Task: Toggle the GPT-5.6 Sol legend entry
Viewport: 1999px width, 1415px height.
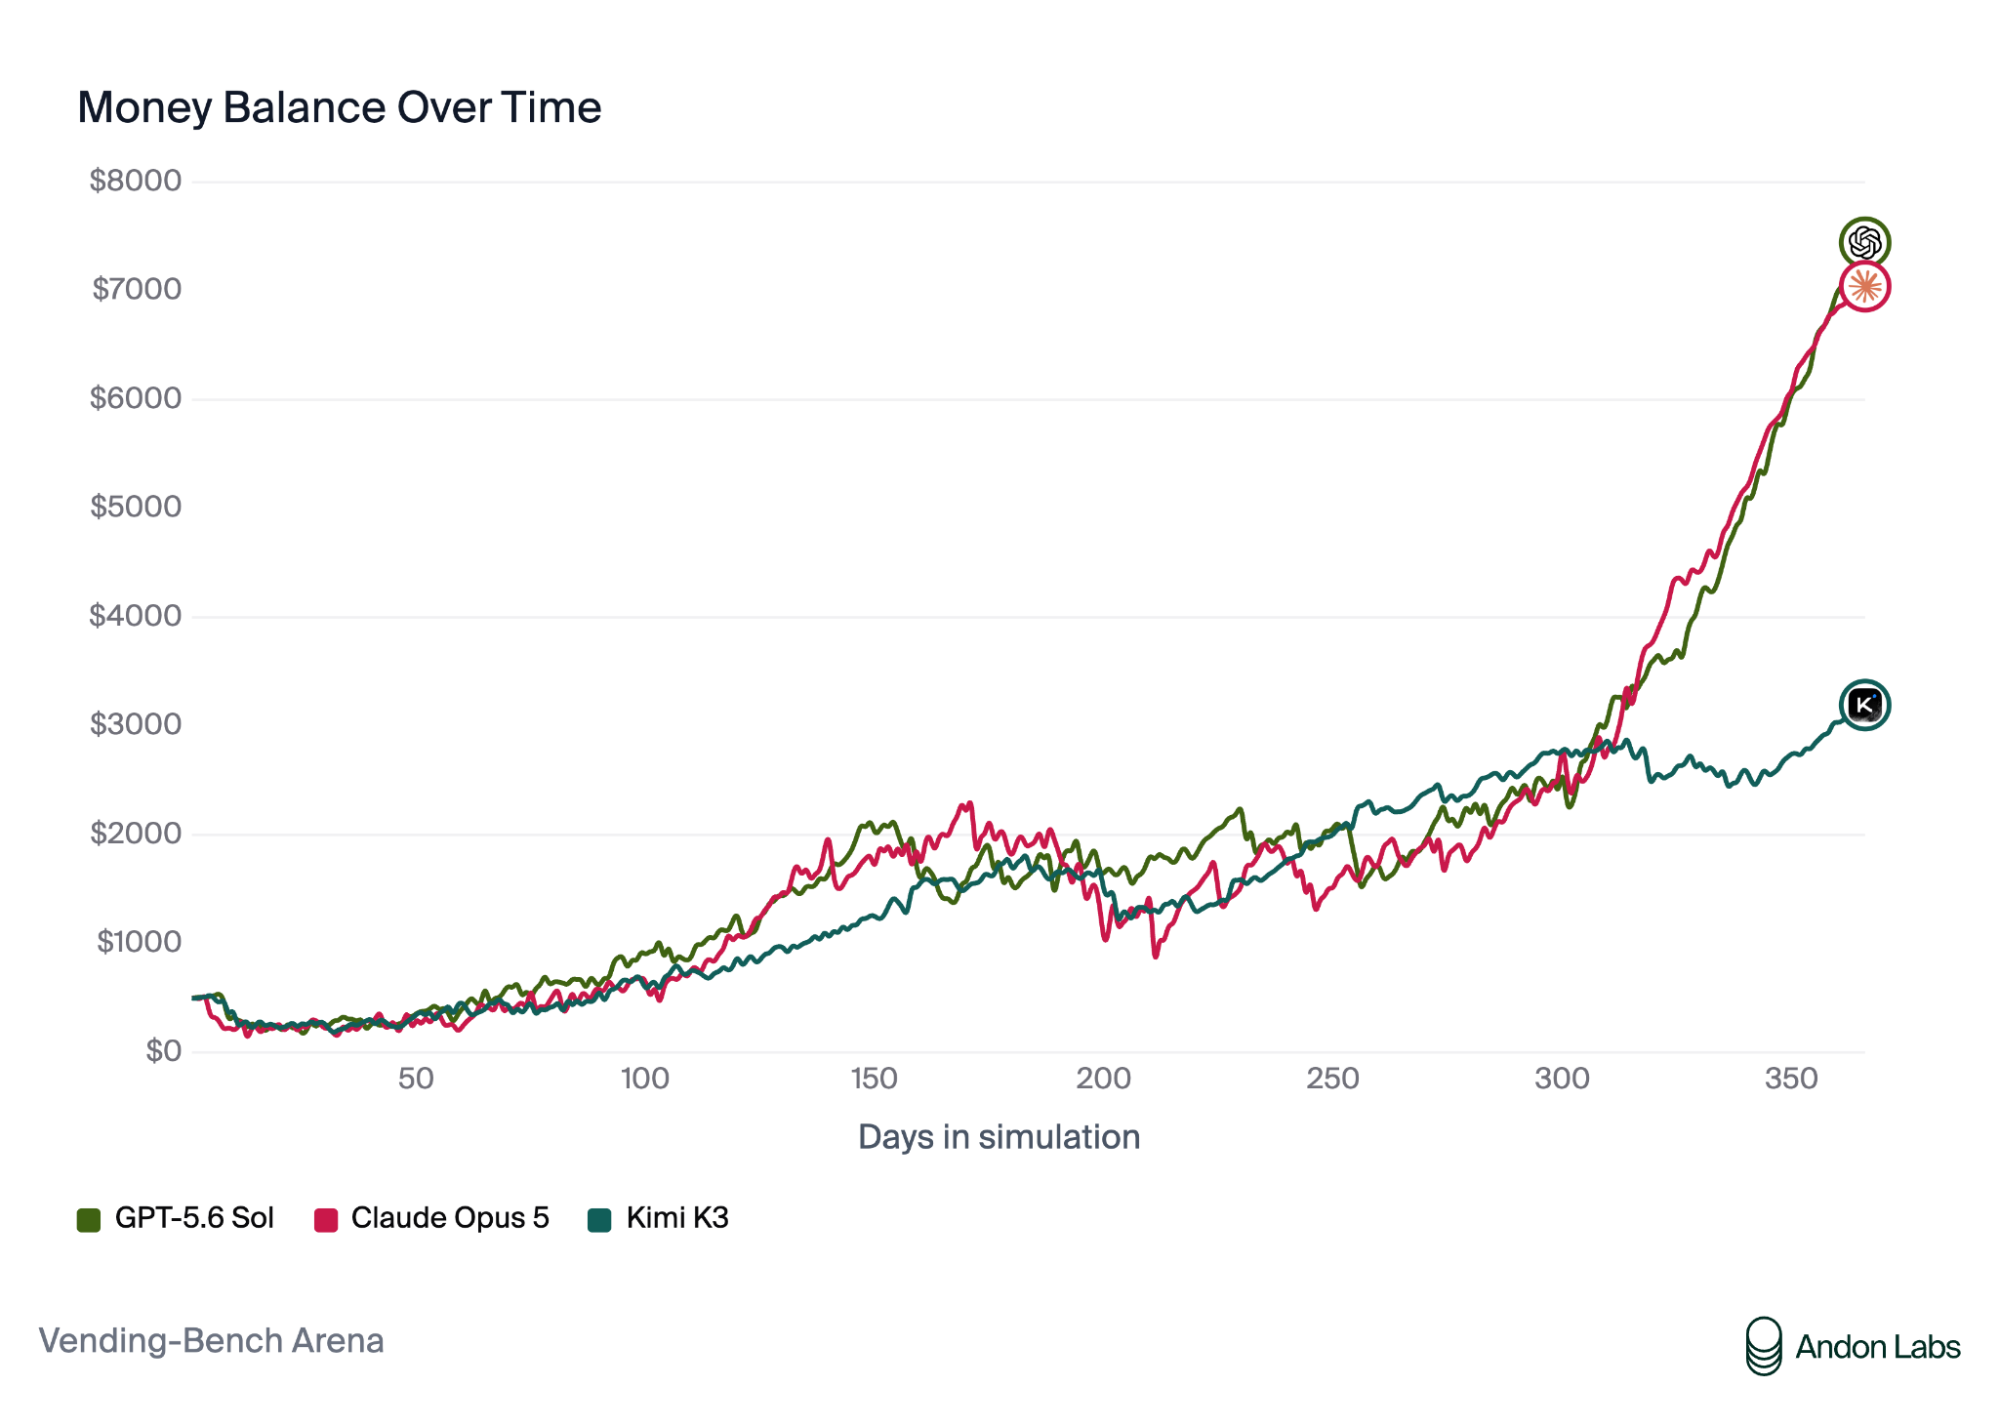Action: (x=175, y=1218)
